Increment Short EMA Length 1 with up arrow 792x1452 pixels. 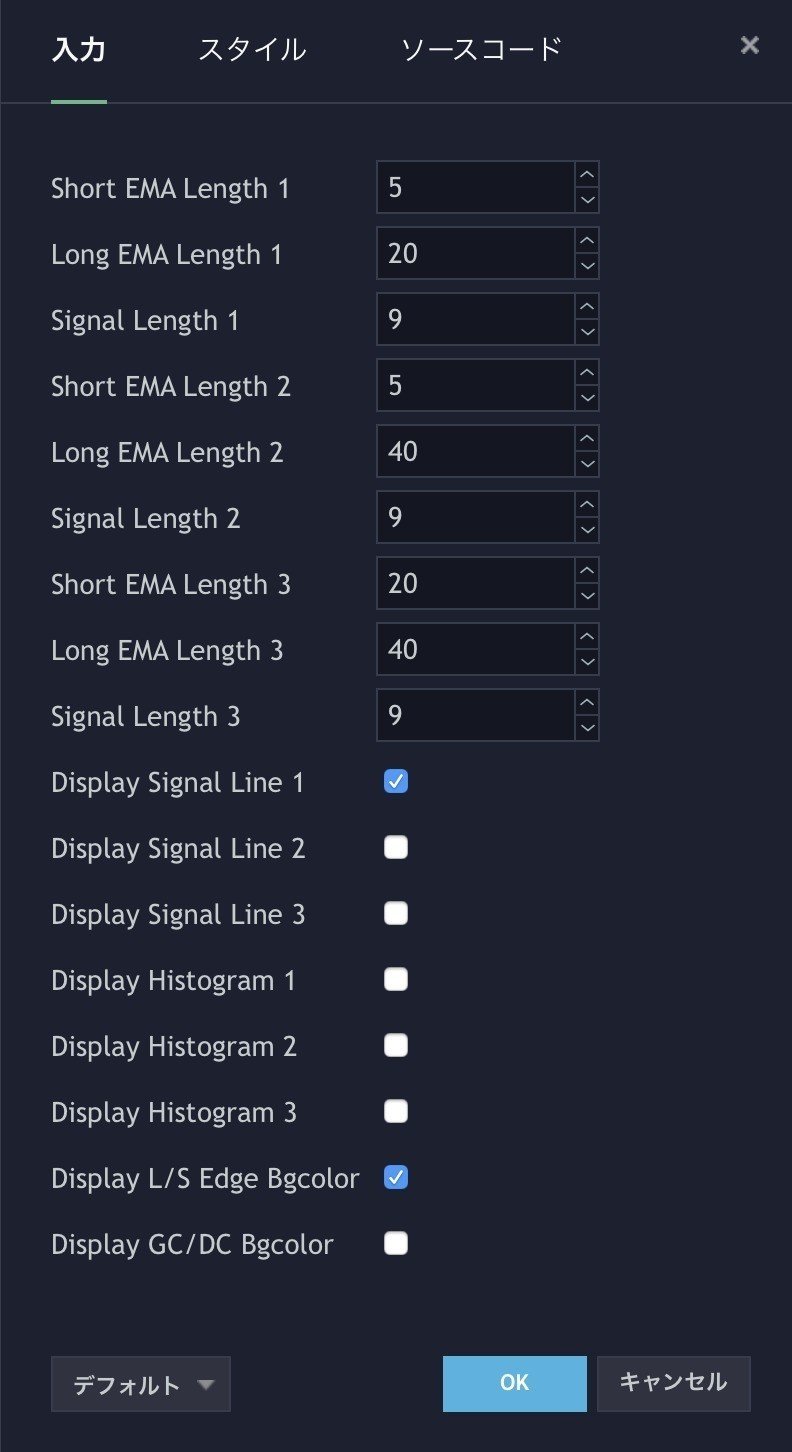588,177
